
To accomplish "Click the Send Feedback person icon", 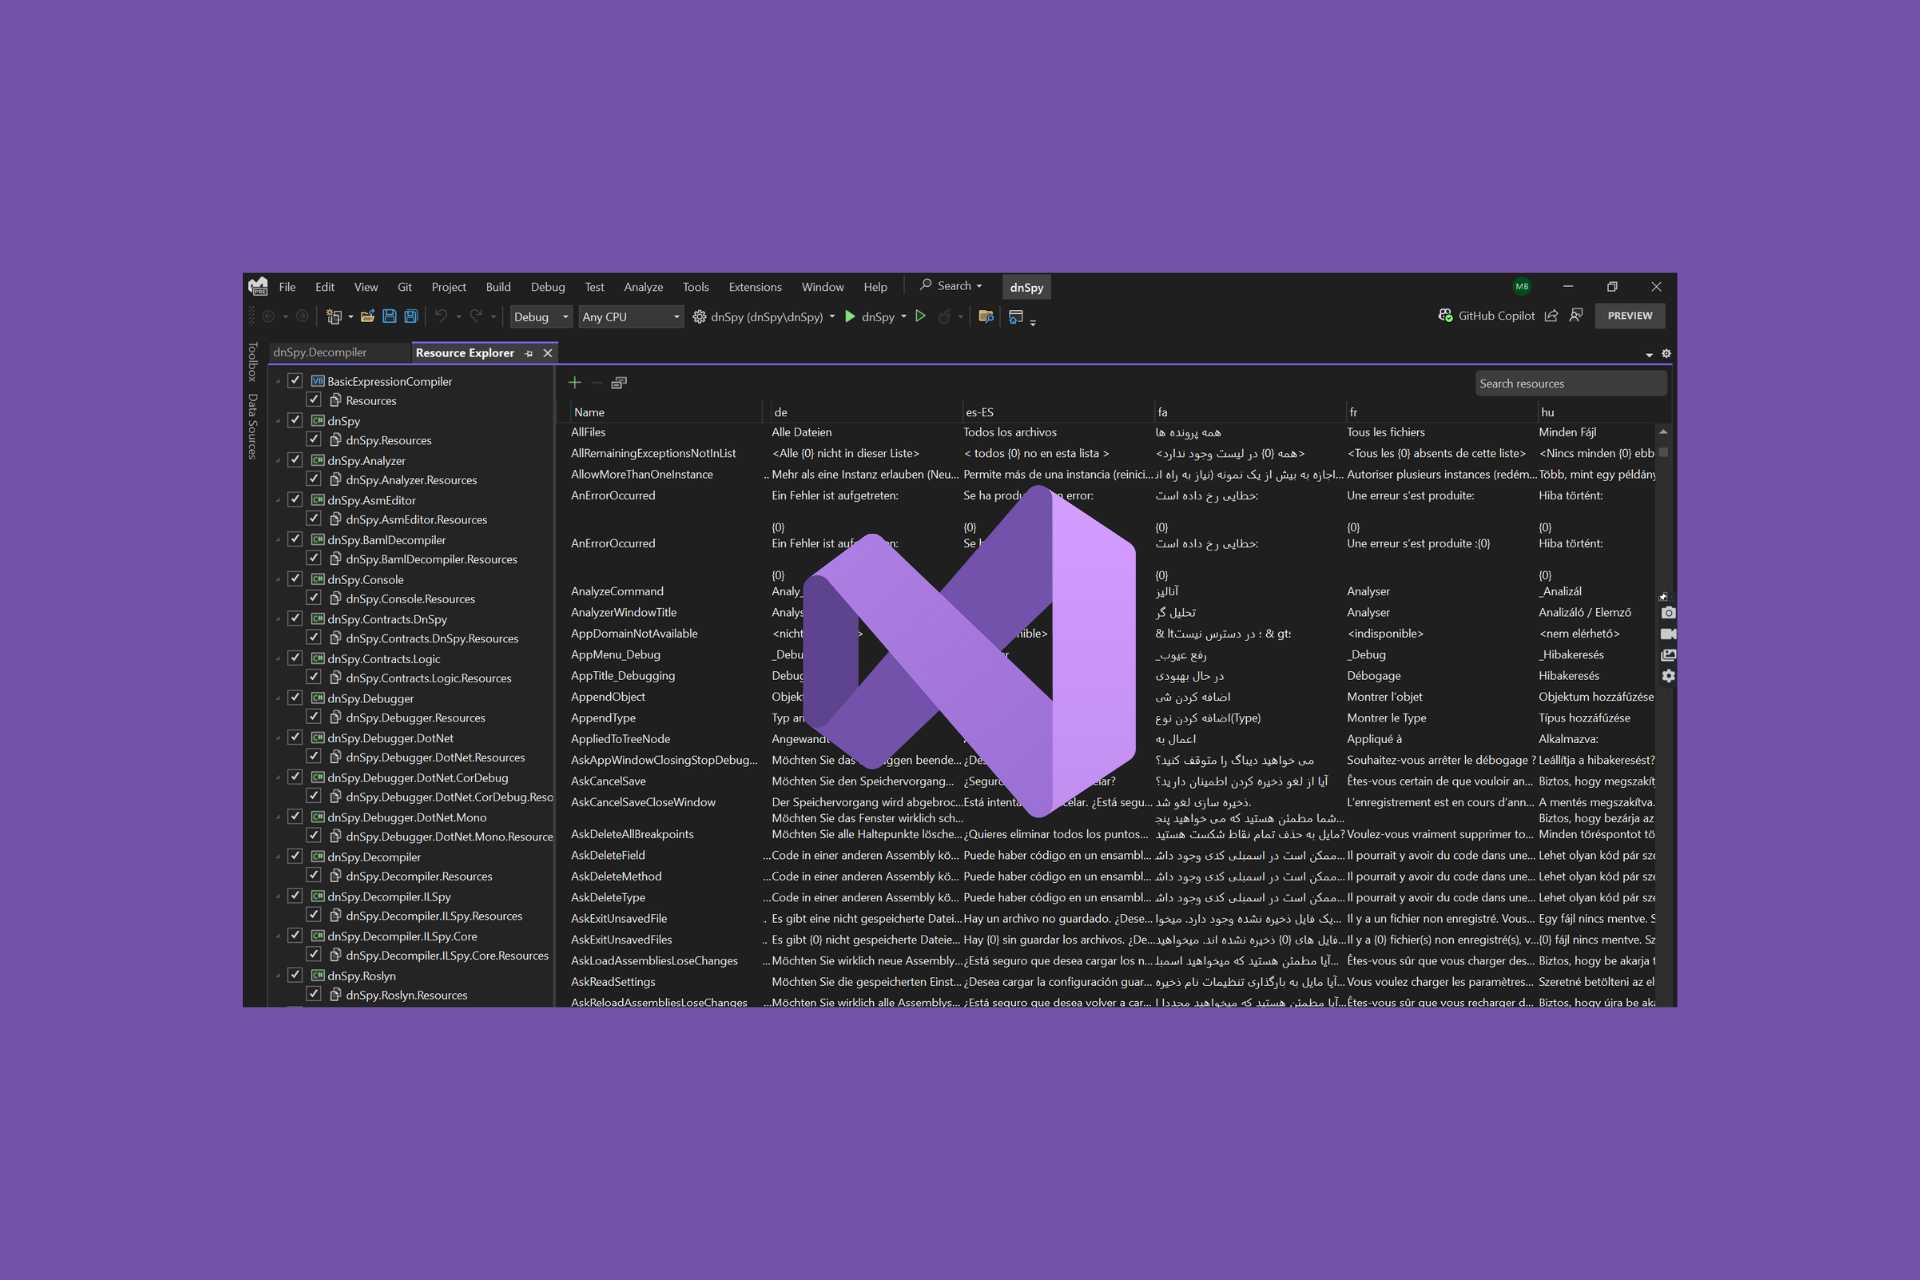I will (1576, 316).
